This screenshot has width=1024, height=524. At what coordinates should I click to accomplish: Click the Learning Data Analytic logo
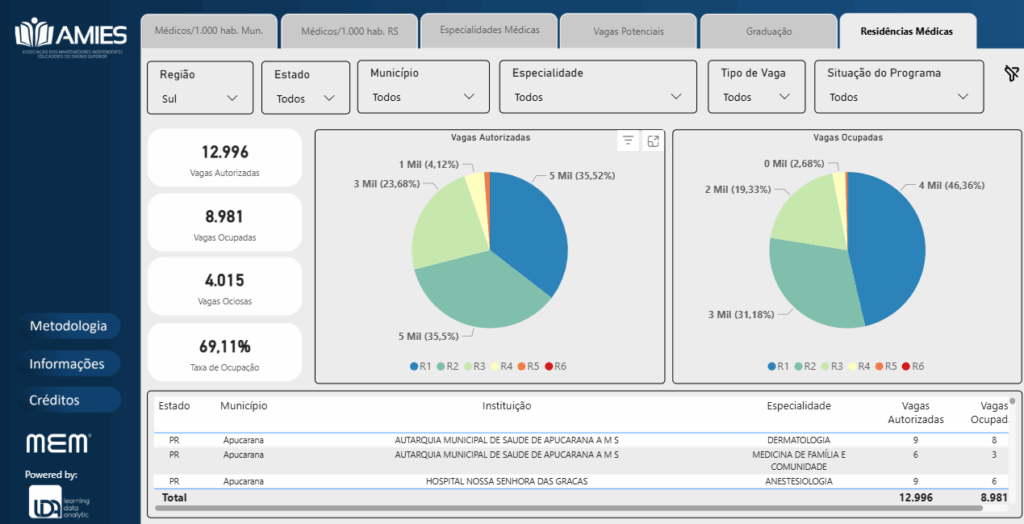[59, 500]
